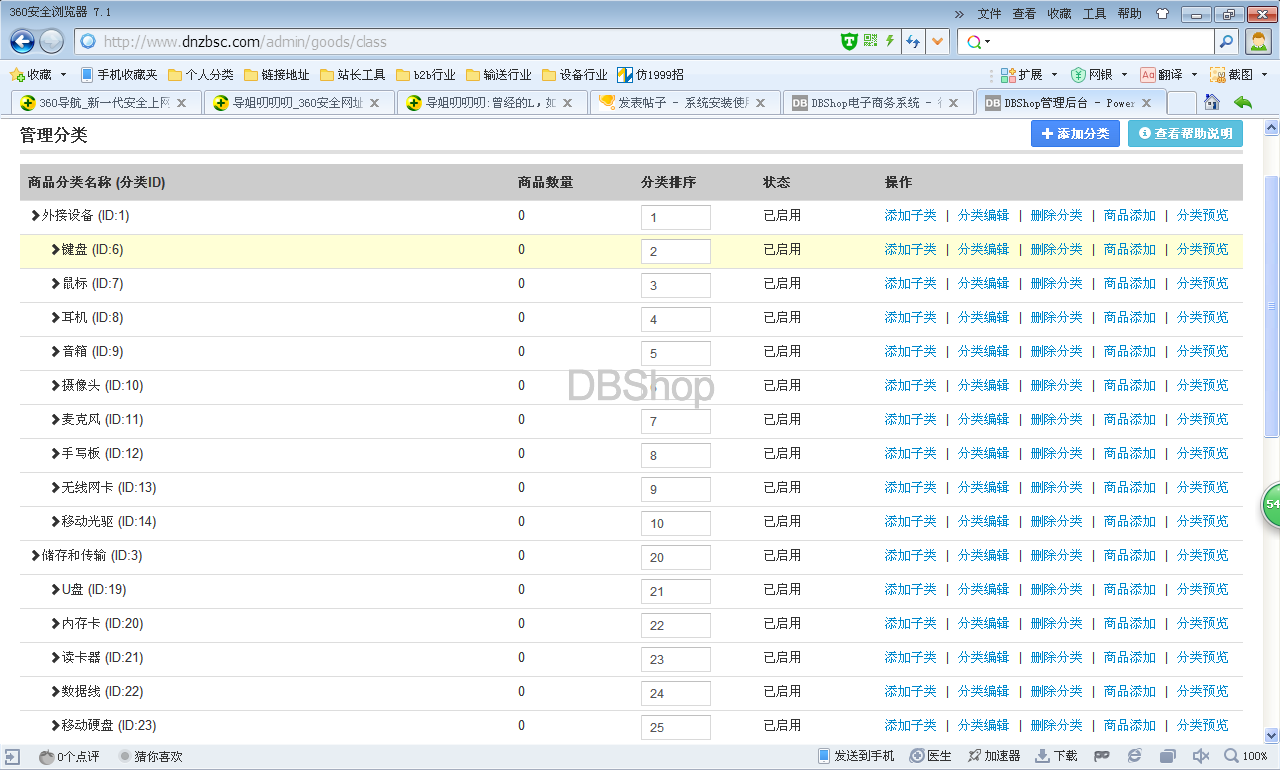This screenshot has height=770, width=1280.
Task: Open the 帮助 menu
Action: pos(1129,14)
